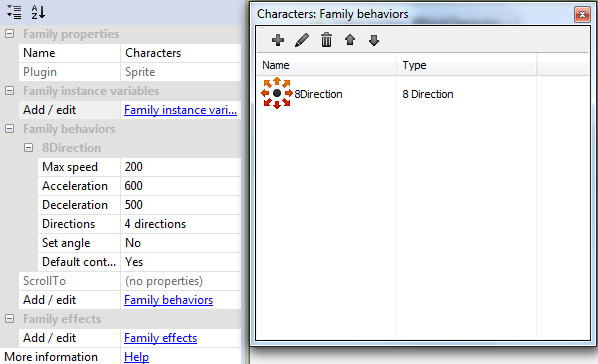598x364 pixels.
Task: Sort list by the Type column header
Action: 466,65
